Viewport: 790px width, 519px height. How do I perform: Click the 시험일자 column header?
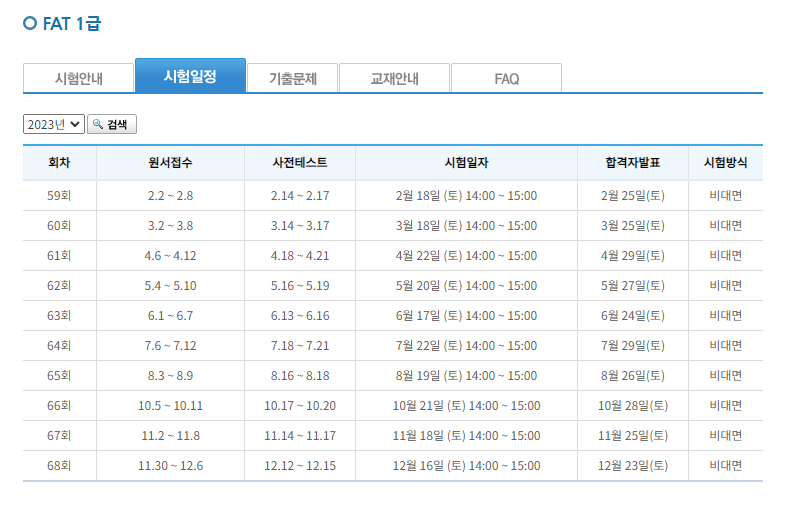click(466, 162)
